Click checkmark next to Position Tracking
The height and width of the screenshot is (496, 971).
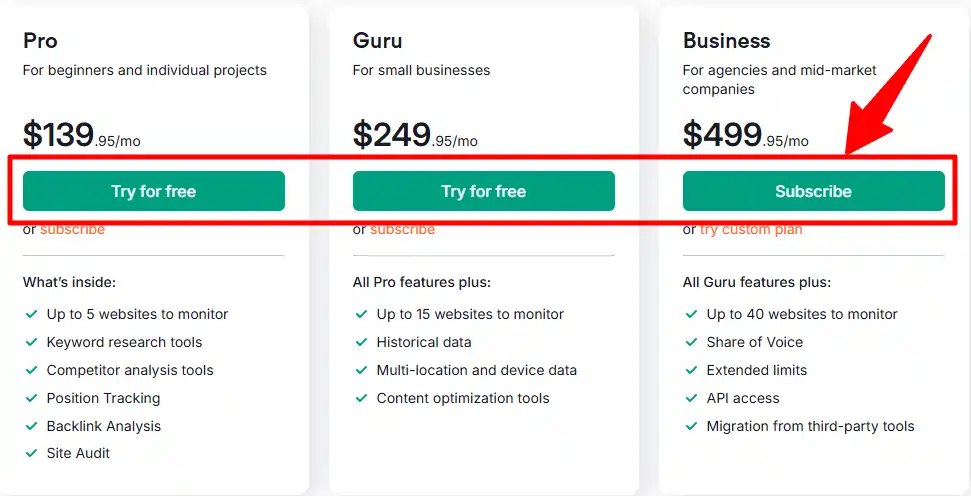coord(30,398)
